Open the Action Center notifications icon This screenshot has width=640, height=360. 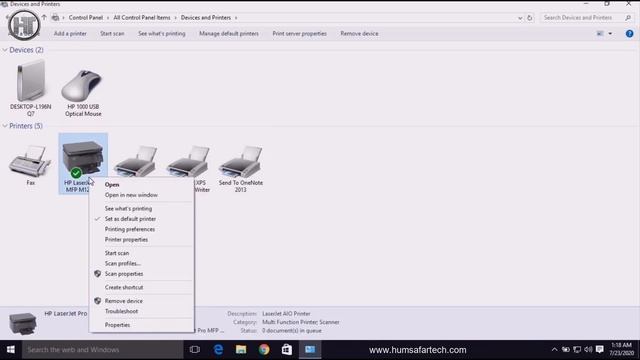click(600, 350)
